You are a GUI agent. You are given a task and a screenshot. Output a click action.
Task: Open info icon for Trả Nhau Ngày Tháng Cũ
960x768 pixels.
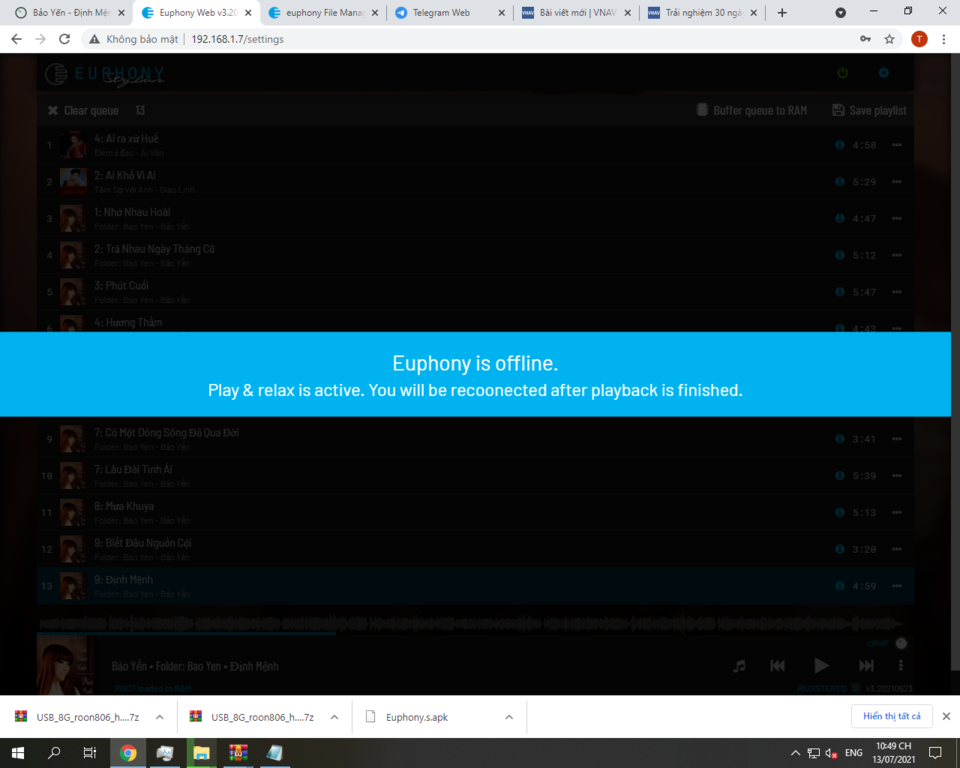tap(840, 255)
